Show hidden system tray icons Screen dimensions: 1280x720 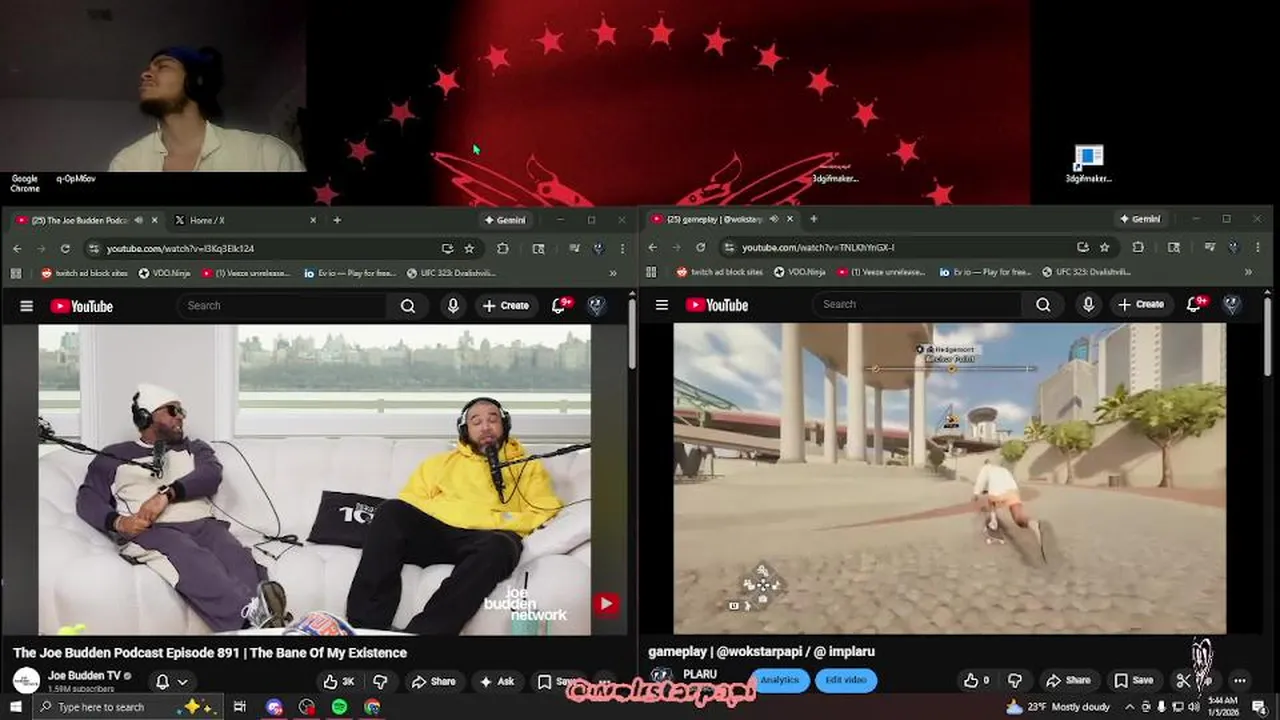(1130, 707)
